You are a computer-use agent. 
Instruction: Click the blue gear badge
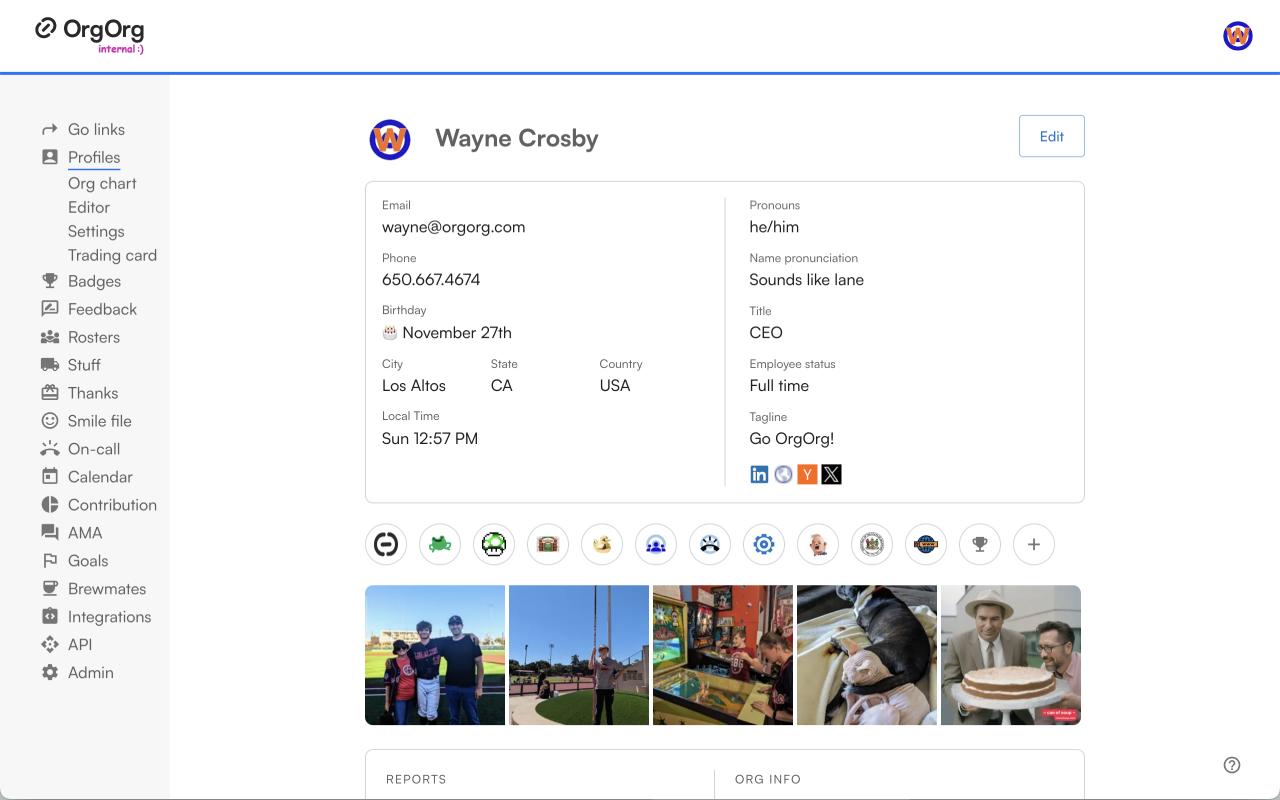pyautogui.click(x=764, y=544)
